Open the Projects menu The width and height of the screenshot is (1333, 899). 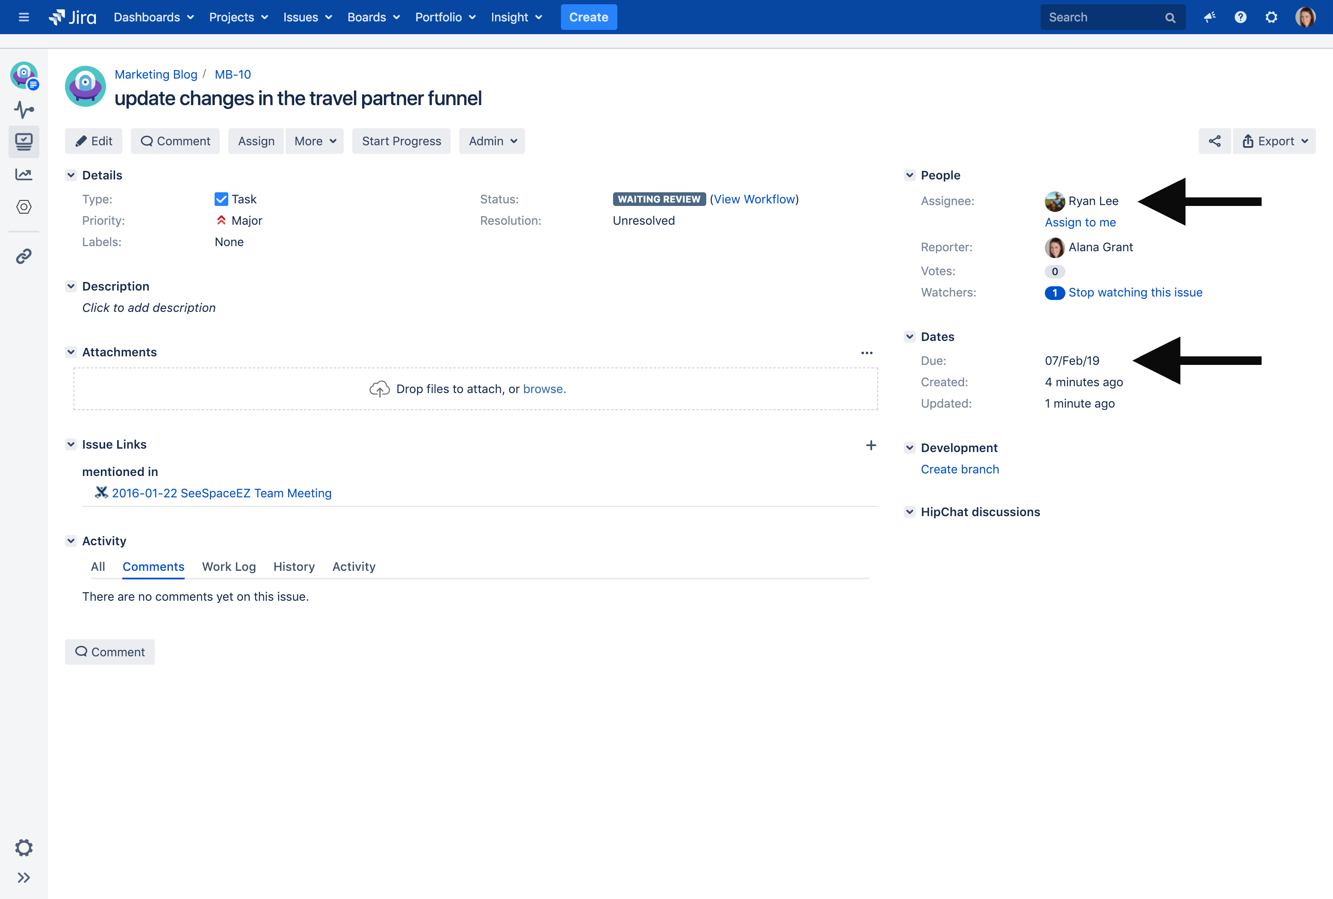tap(238, 17)
